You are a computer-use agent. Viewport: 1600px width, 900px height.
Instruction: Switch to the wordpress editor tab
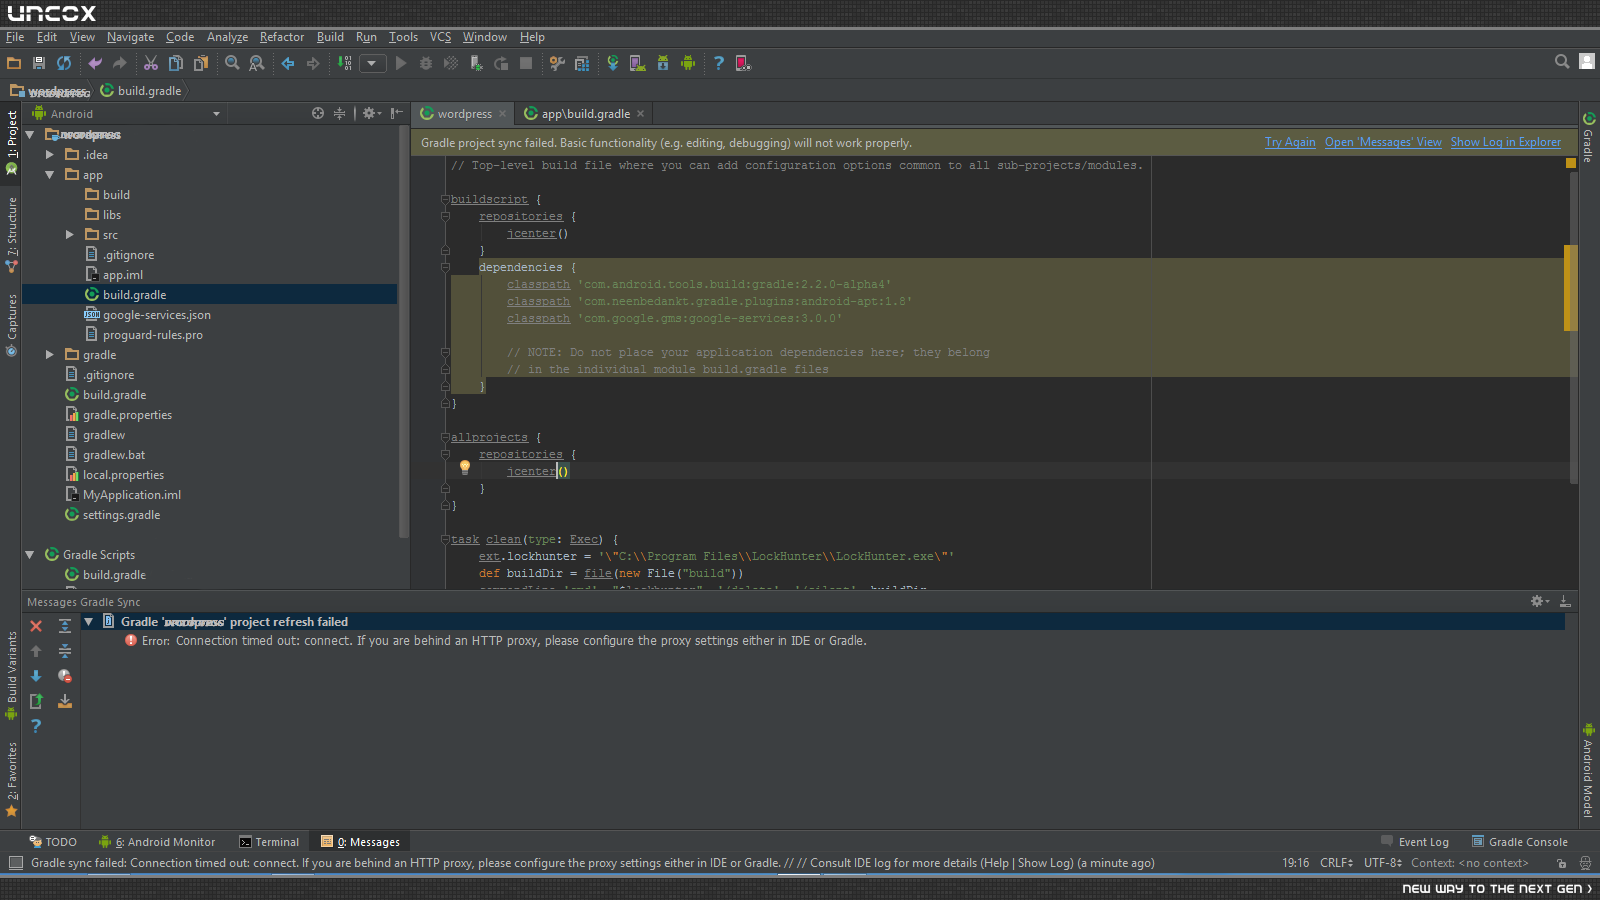pos(463,113)
